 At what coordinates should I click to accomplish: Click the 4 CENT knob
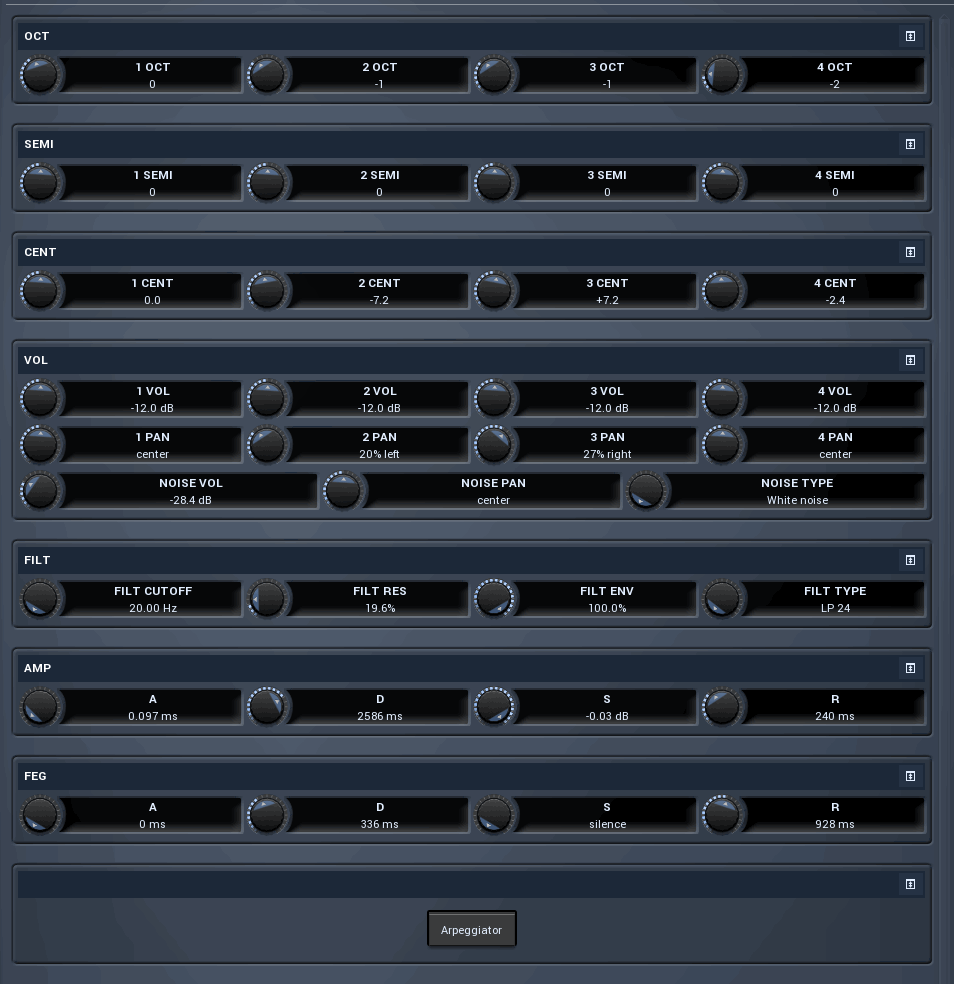pos(722,291)
